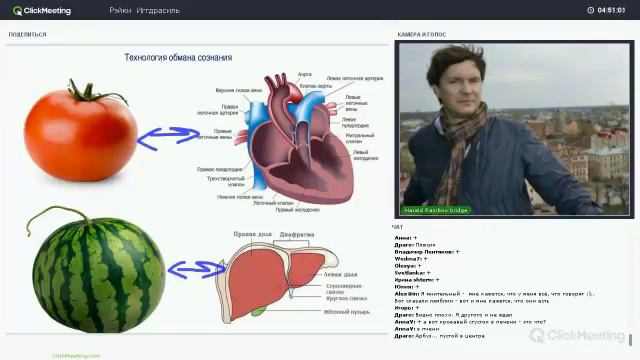Select the chat message from Ирина shtern
Image resolution: width=640 pixels, height=360 pixels.
click(x=417, y=280)
